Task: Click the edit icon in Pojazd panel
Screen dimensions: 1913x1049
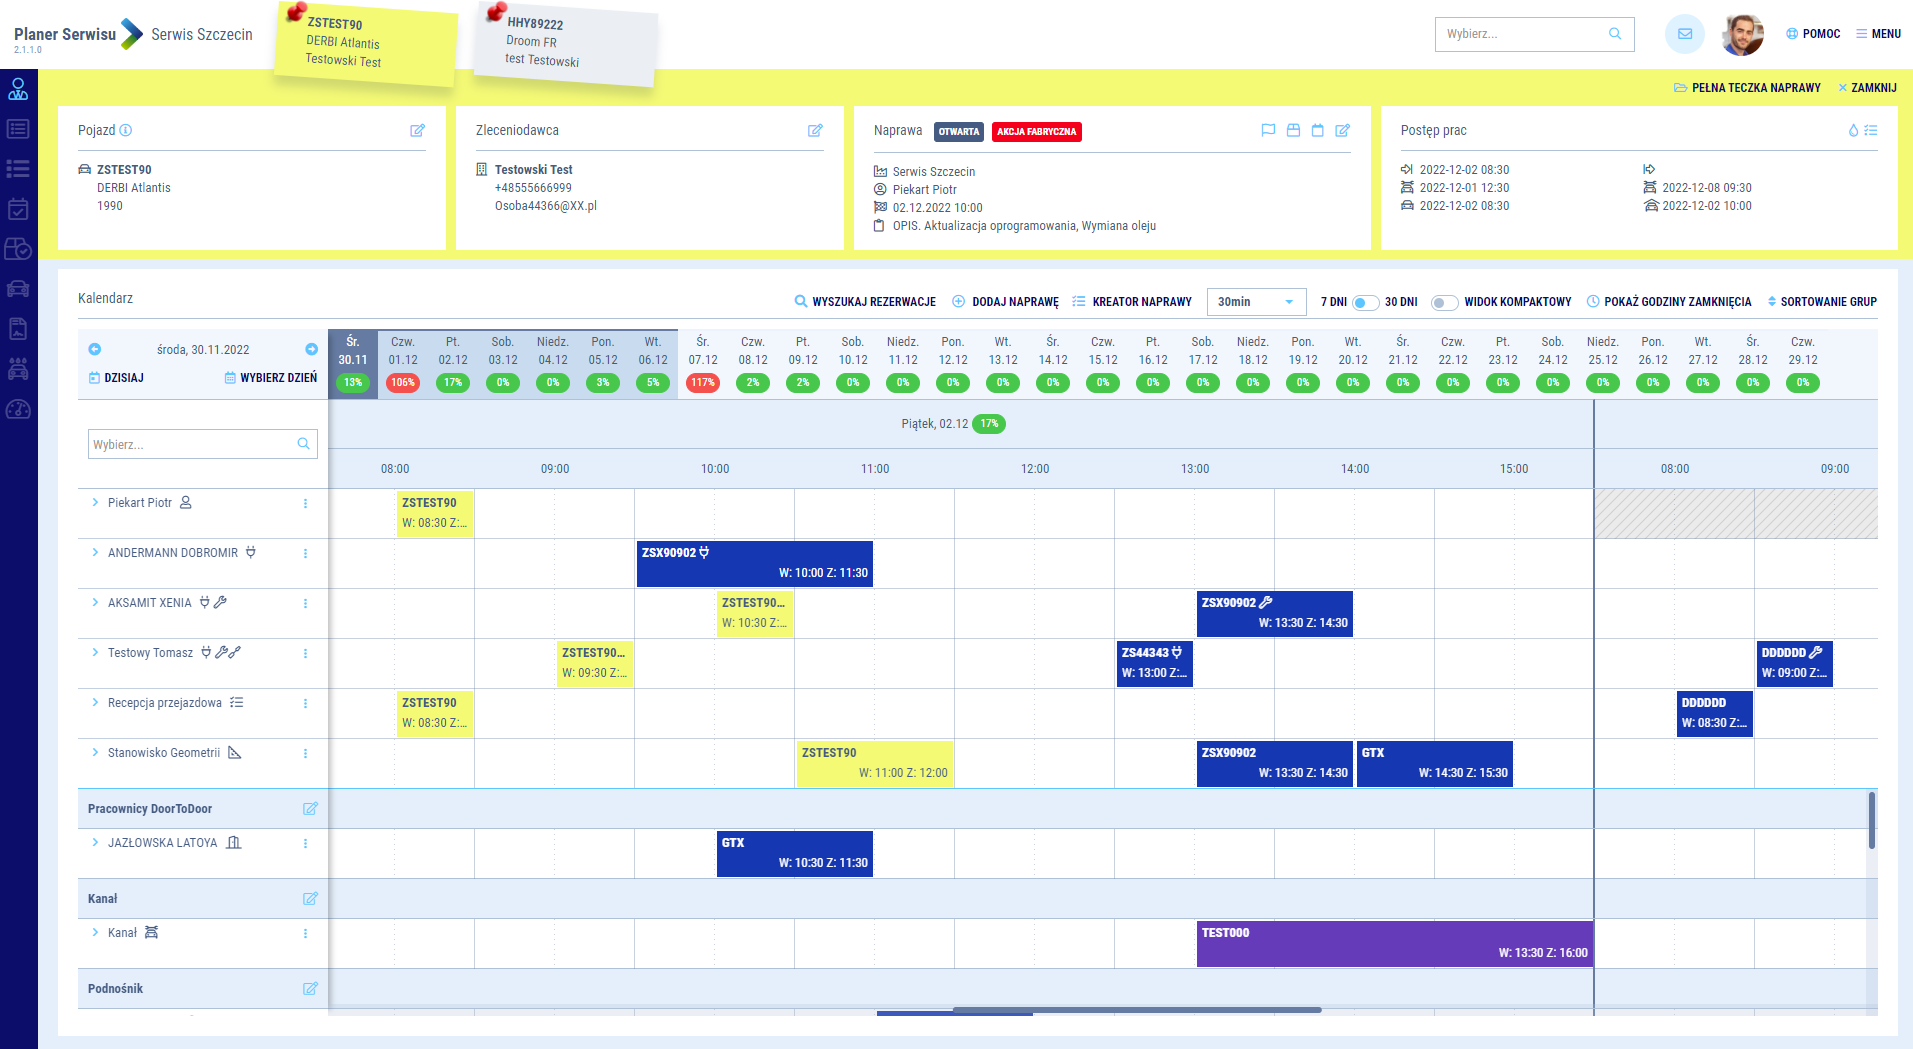Action: (417, 130)
